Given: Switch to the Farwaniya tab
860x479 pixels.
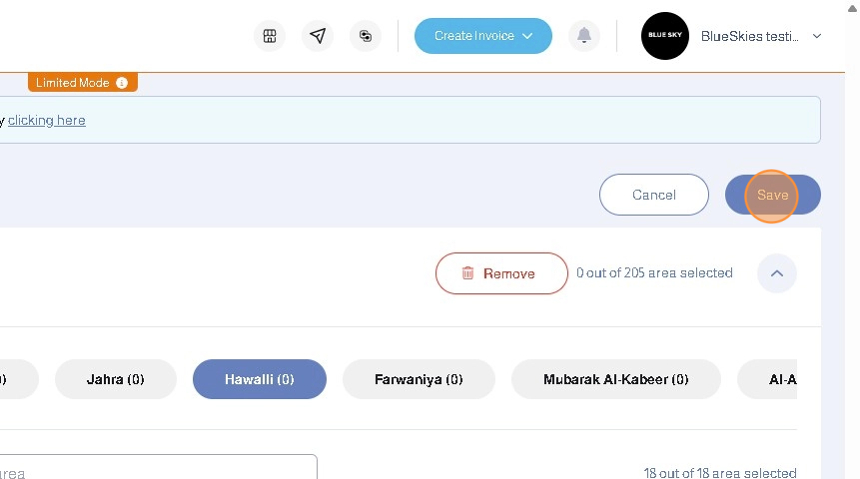Looking at the screenshot, I should [418, 379].
